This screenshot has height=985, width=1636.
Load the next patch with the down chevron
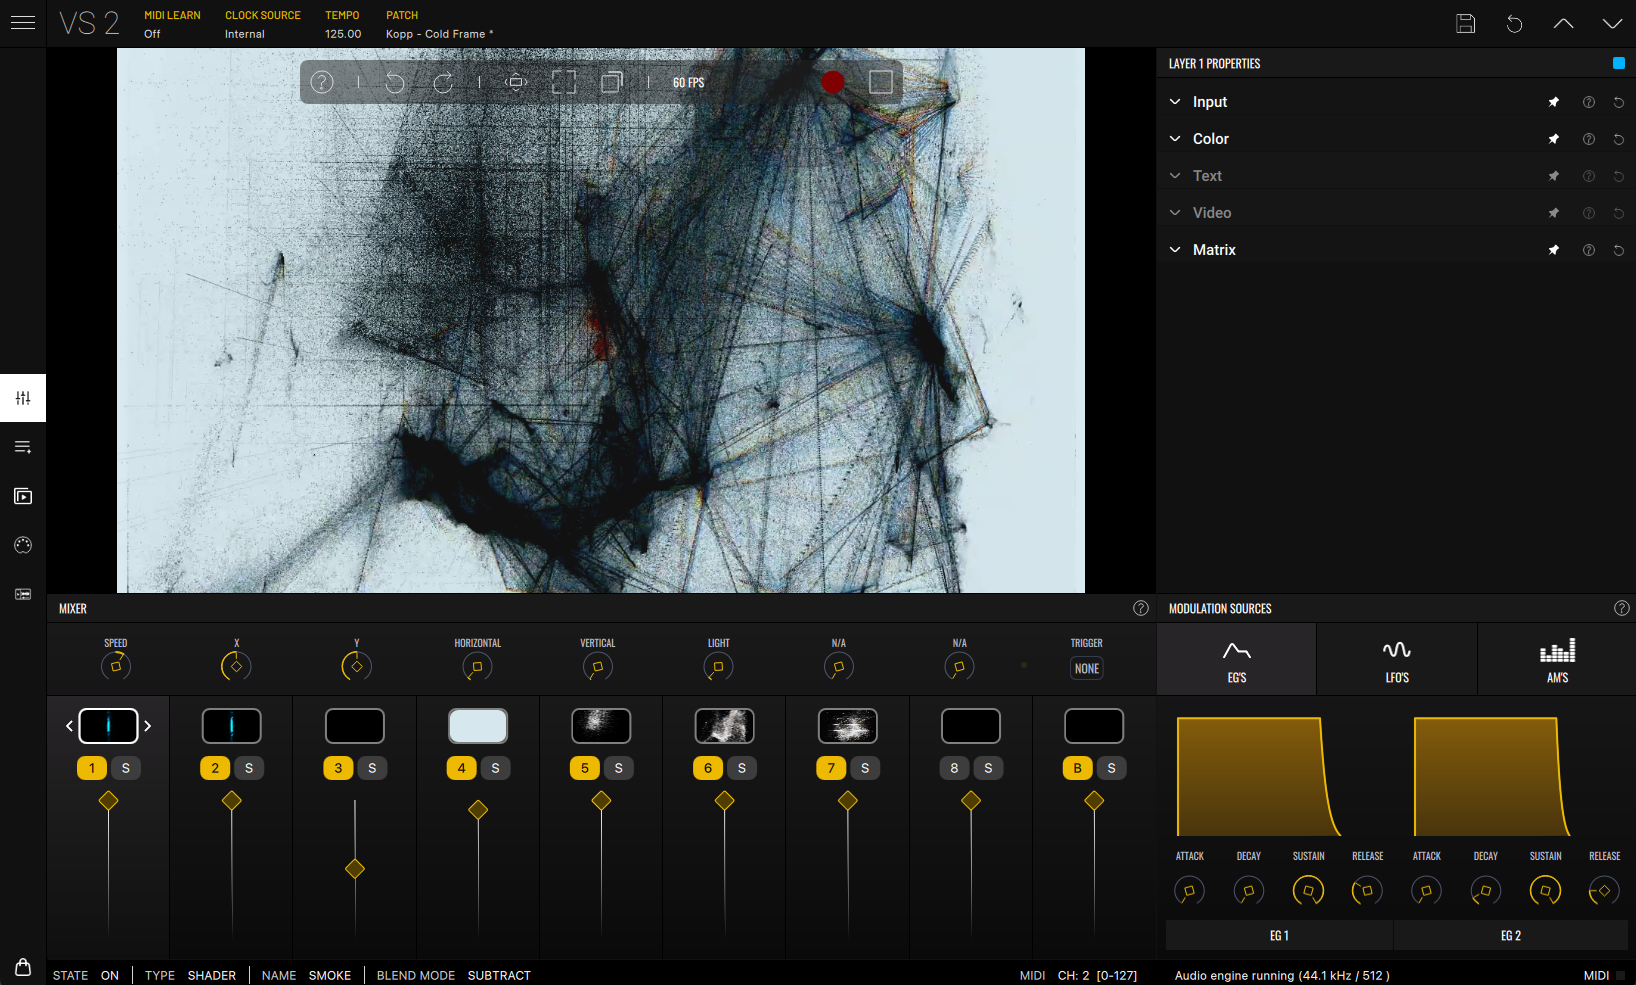click(1613, 24)
